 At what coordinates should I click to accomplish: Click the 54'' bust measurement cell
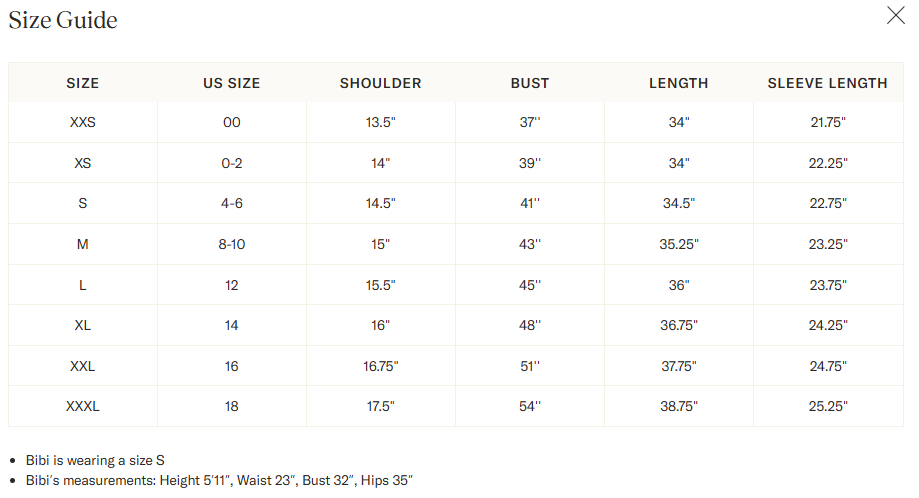[x=530, y=406]
